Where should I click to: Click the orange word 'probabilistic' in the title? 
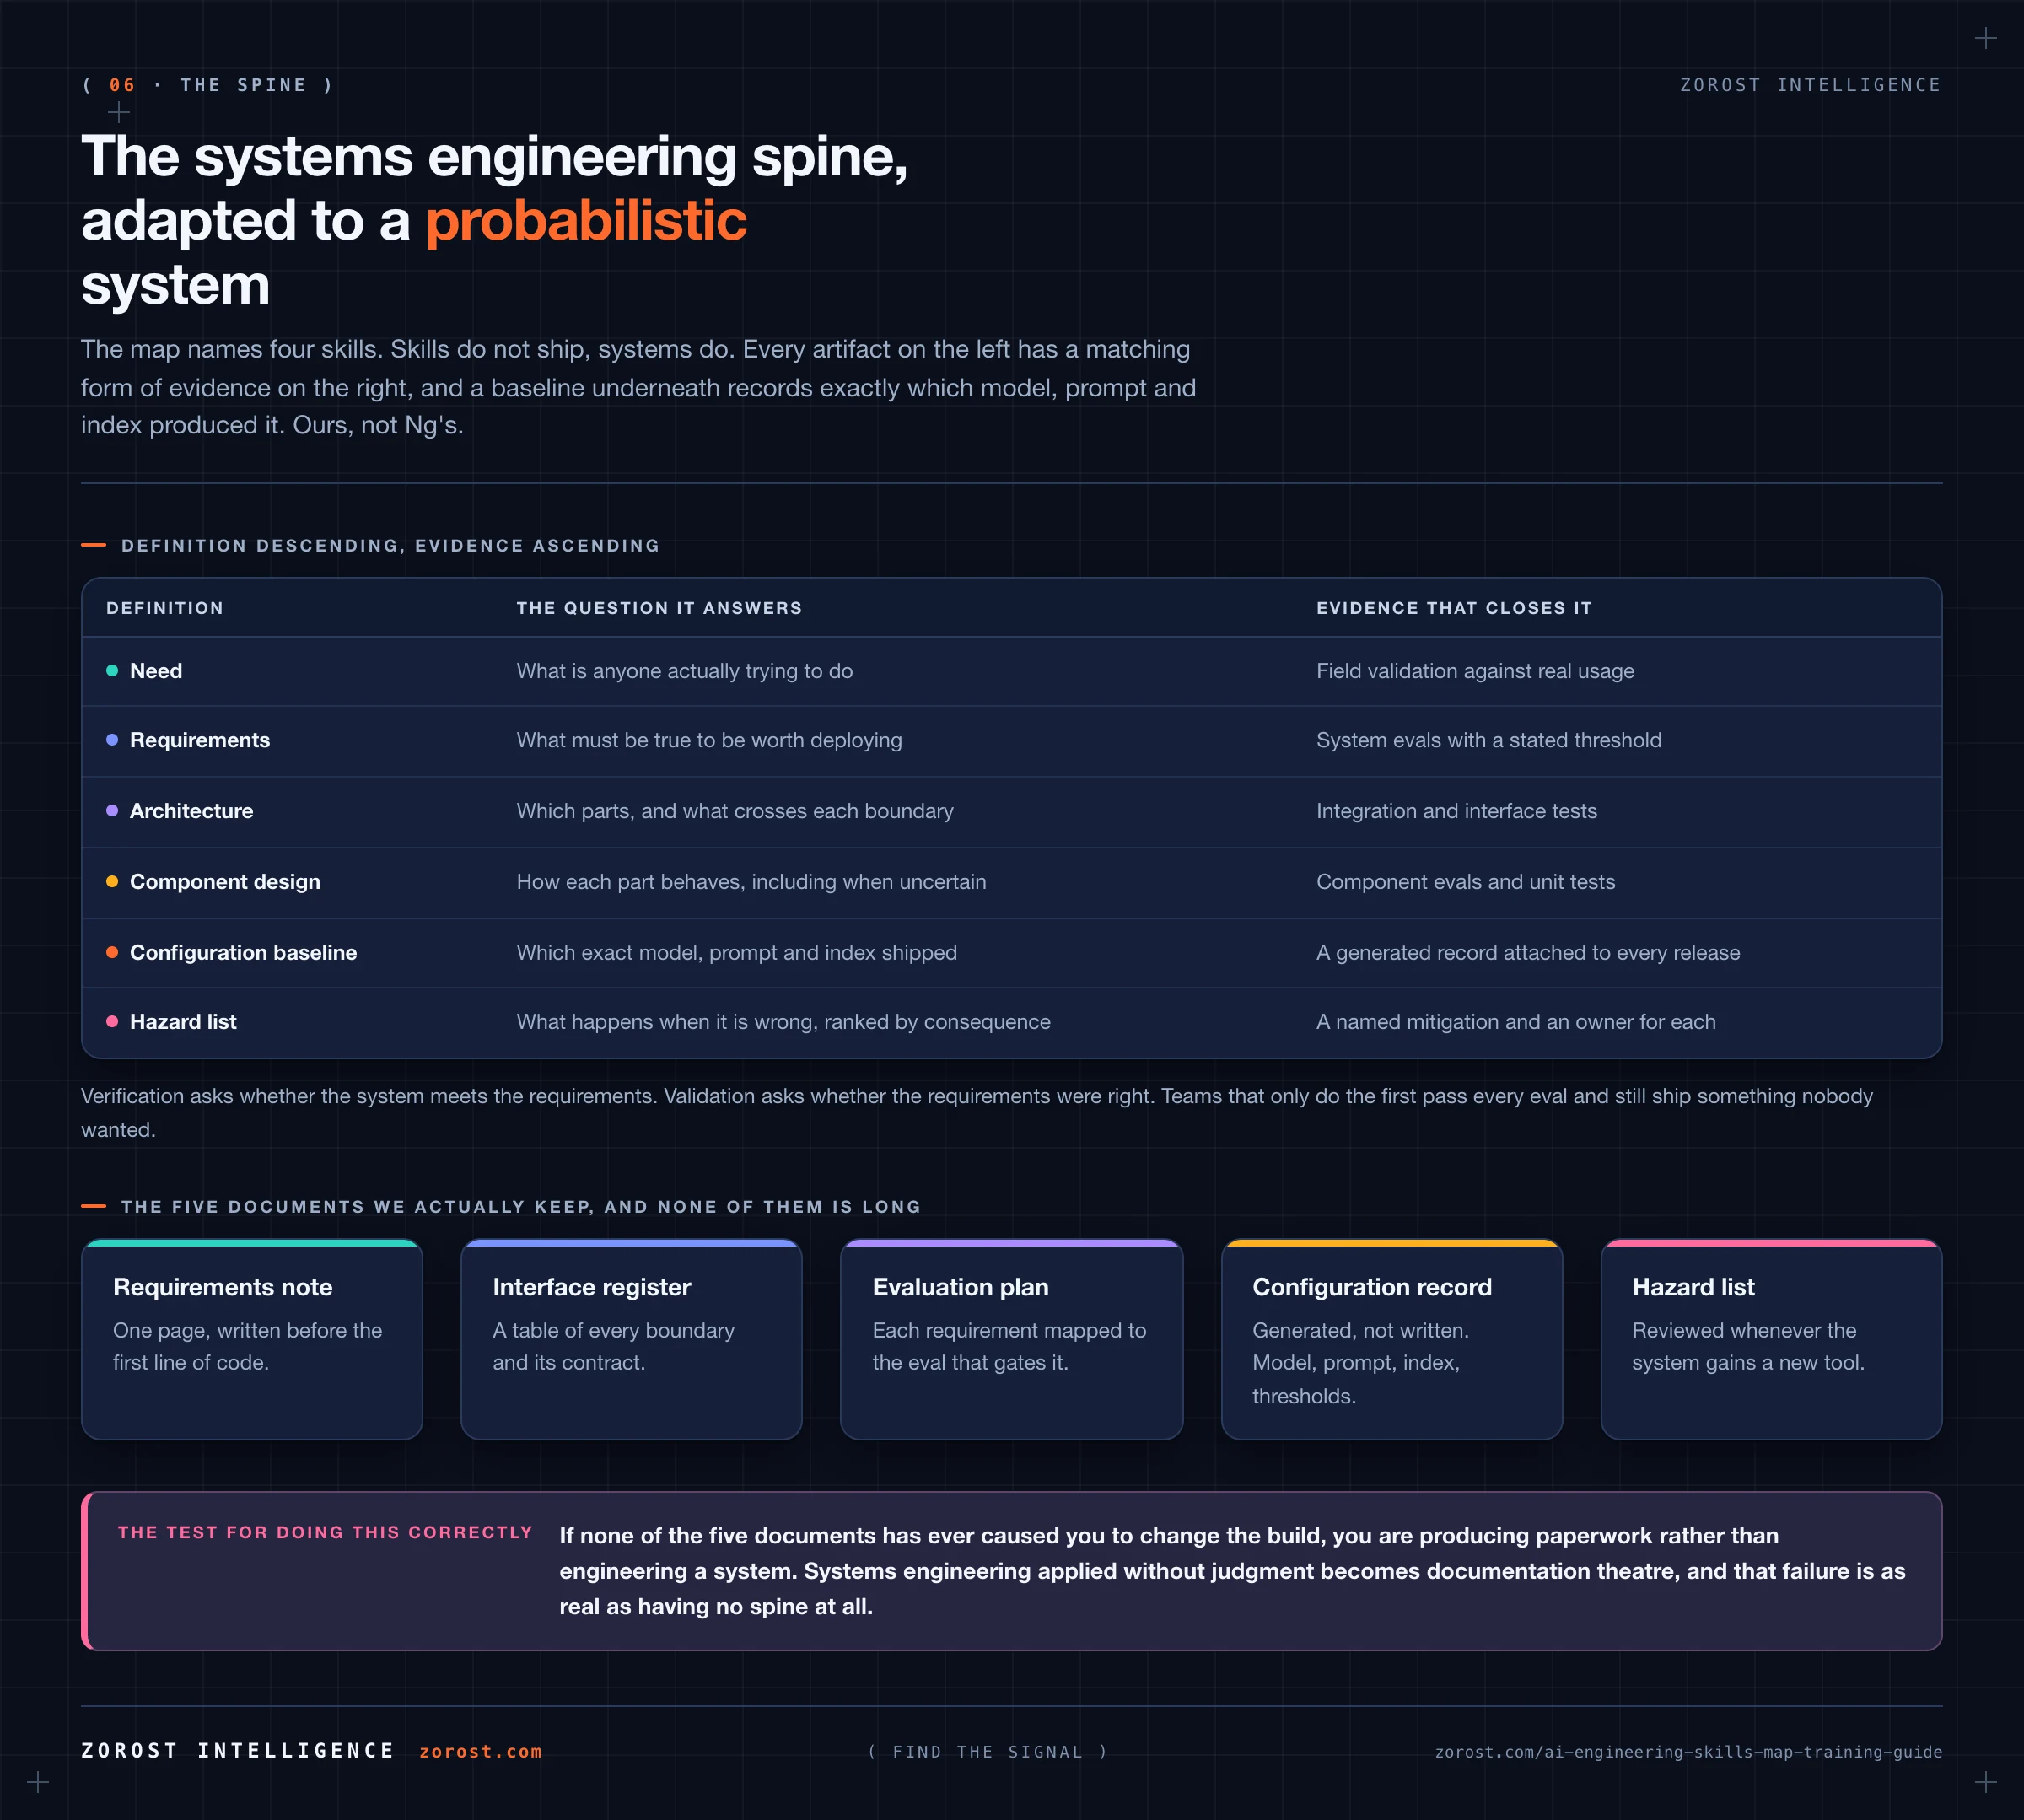(x=586, y=221)
